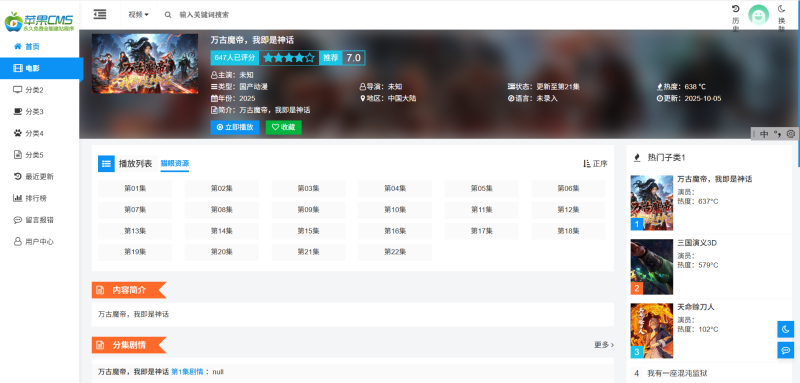Open the green user avatar
This screenshot has width=800, height=383.
(x=758, y=15)
